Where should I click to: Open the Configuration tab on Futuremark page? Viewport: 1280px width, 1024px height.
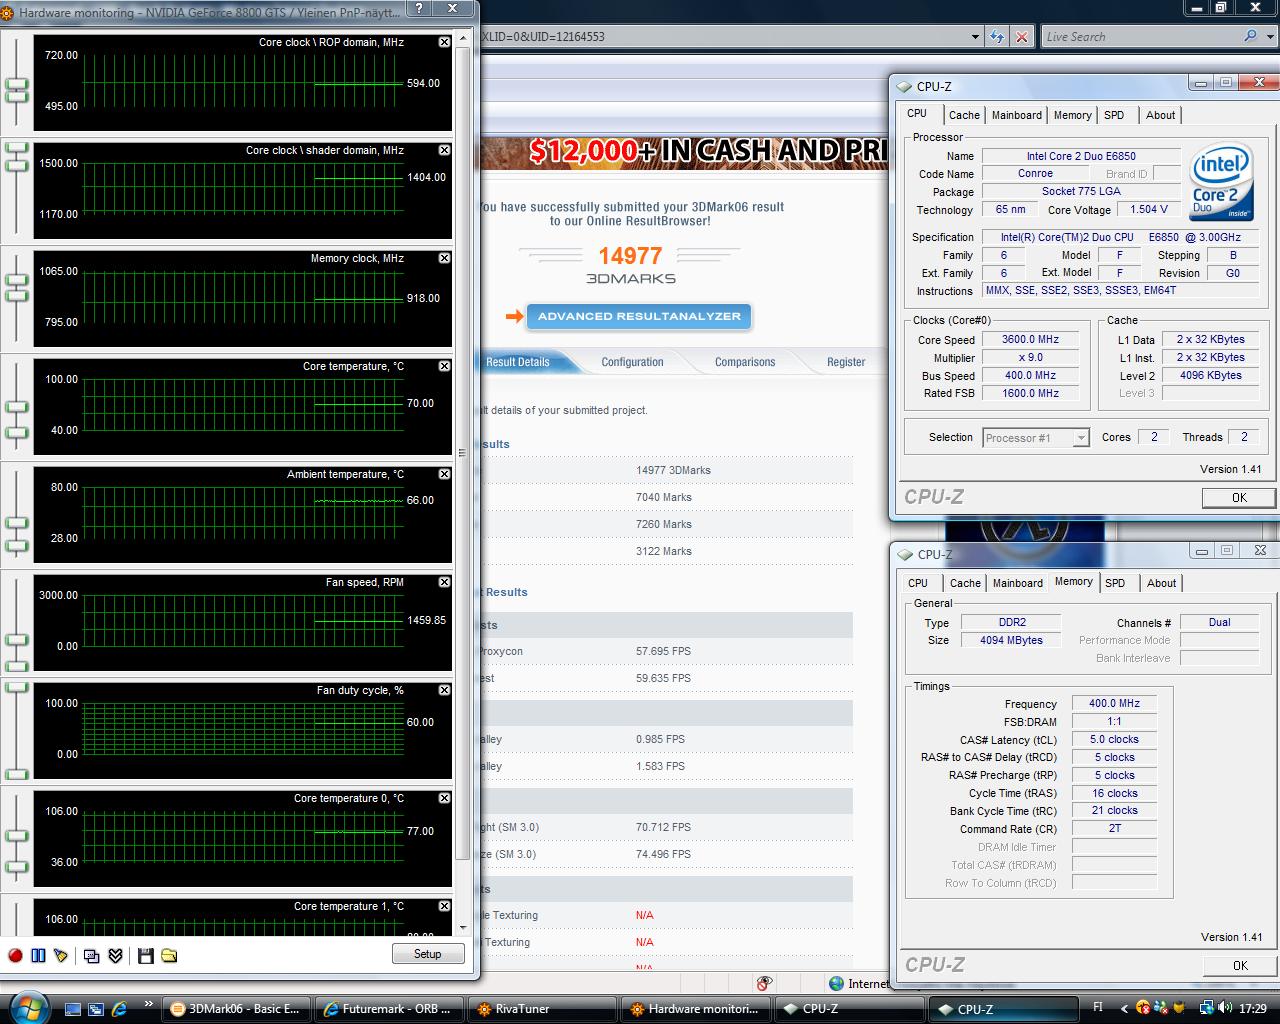click(632, 362)
